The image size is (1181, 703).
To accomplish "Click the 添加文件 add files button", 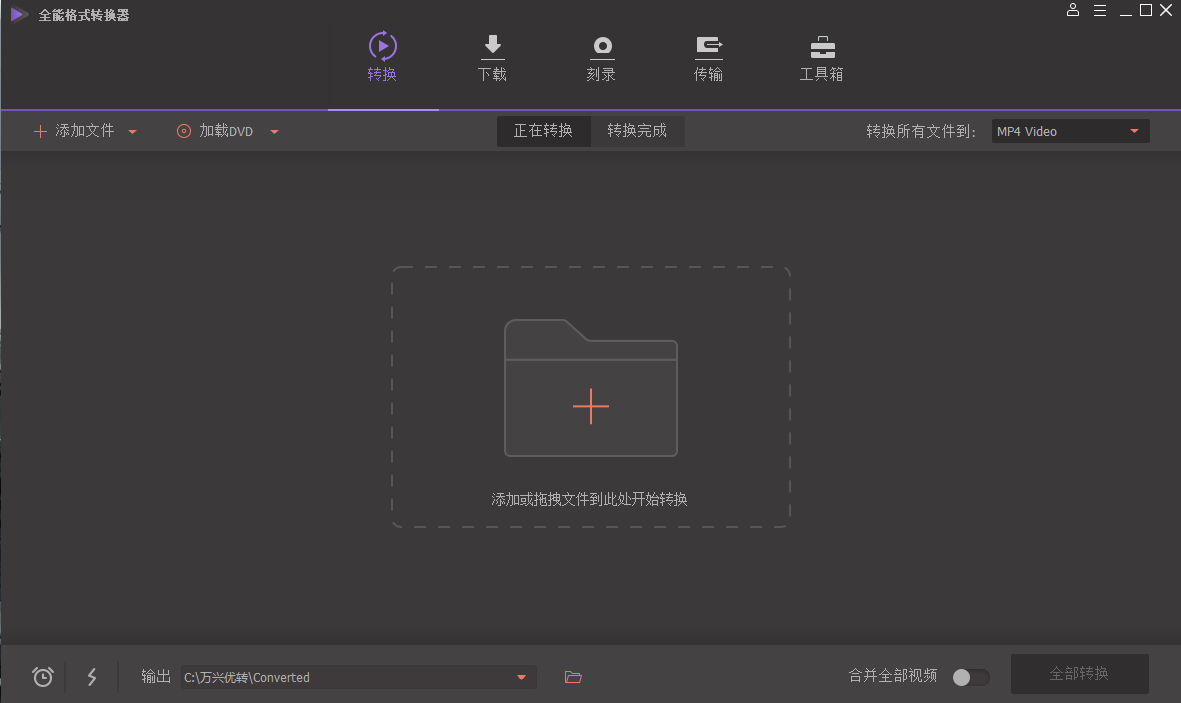I will coord(74,131).
